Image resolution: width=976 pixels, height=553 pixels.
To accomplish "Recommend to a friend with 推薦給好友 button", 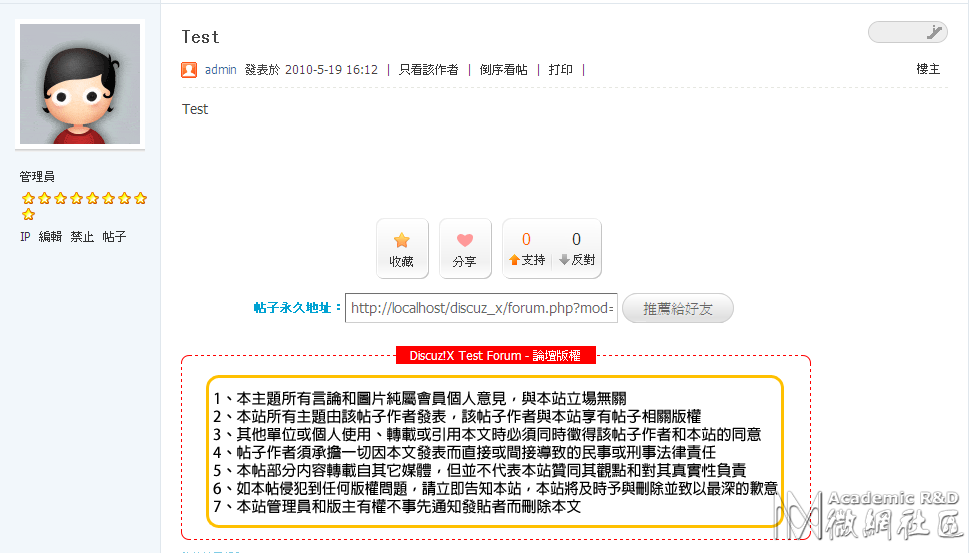I will pyautogui.click(x=678, y=308).
